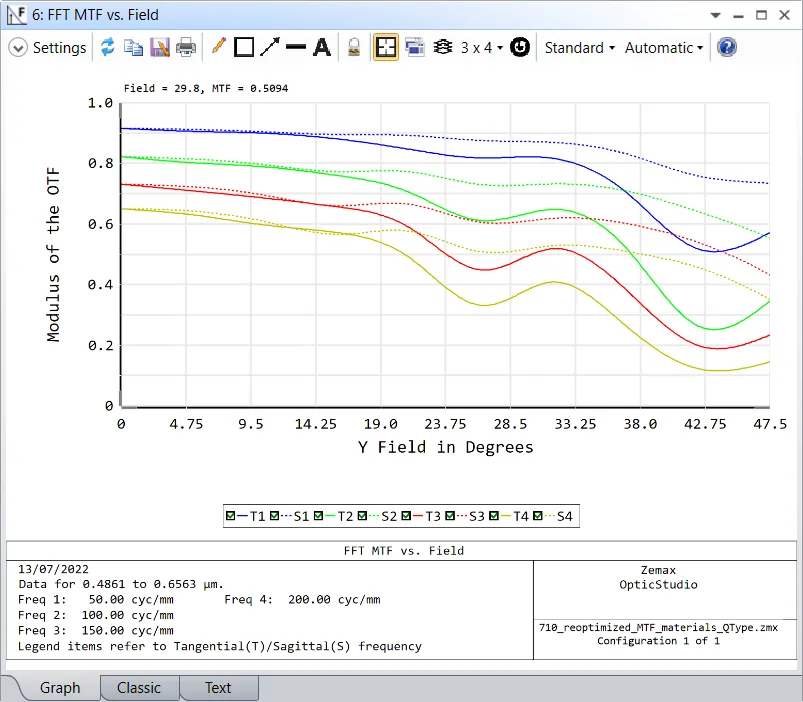Click the print icon in the toolbar
The height and width of the screenshot is (702, 803).
pyautogui.click(x=186, y=47)
